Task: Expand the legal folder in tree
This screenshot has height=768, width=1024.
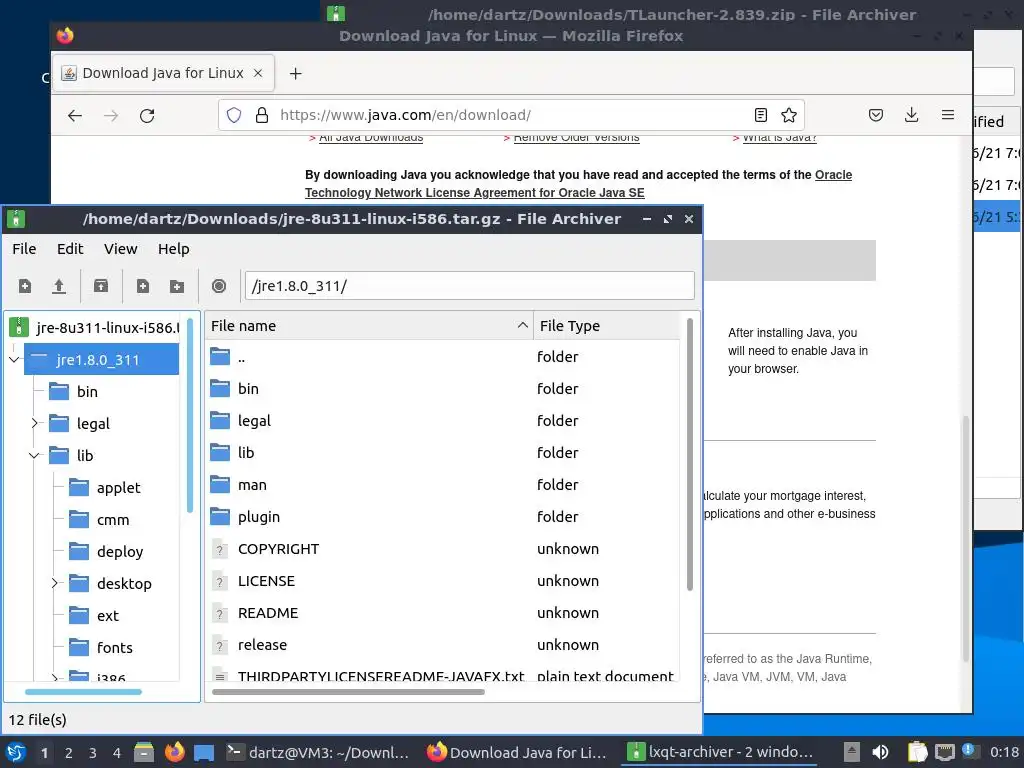Action: coord(34,423)
